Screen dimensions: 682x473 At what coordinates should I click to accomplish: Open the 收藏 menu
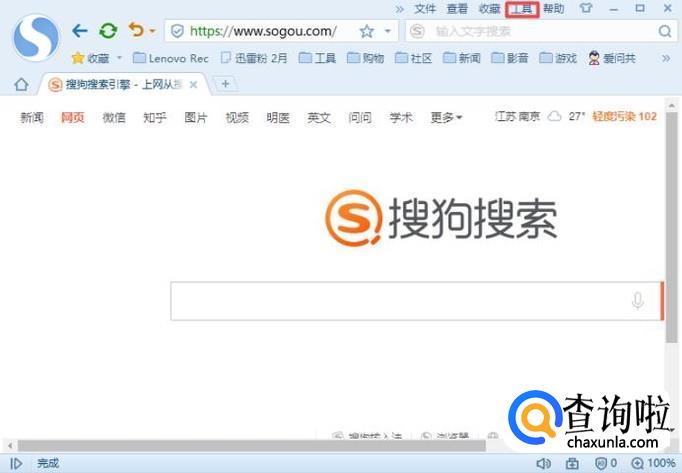[x=489, y=9]
